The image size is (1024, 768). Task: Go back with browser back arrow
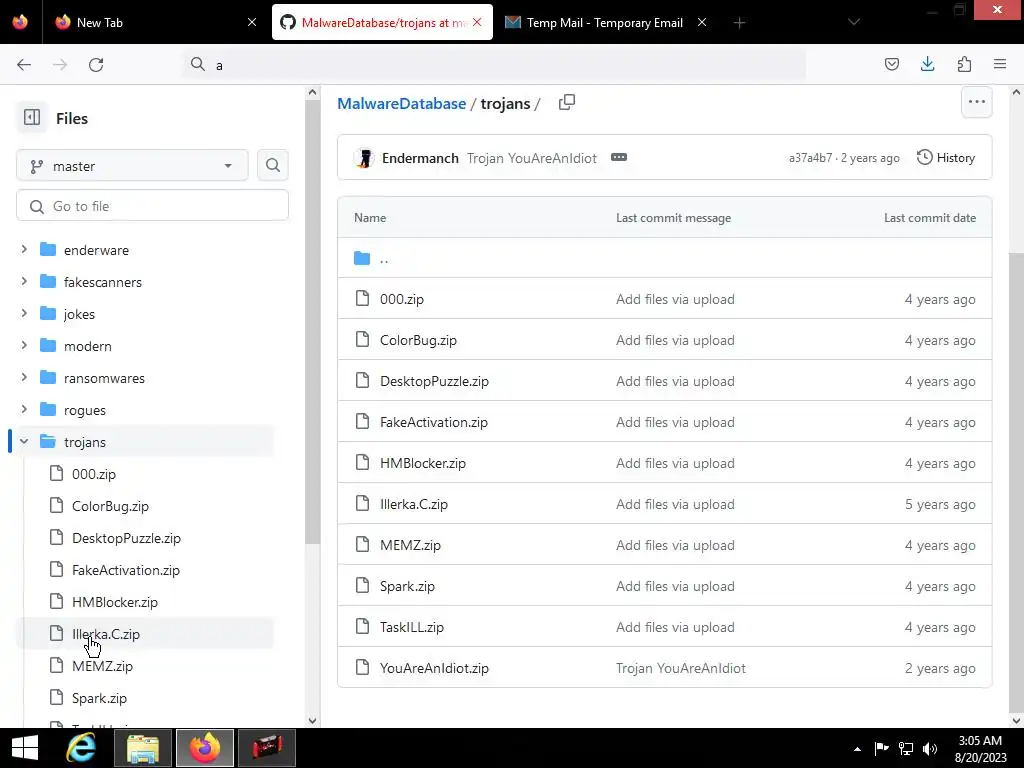click(x=24, y=65)
